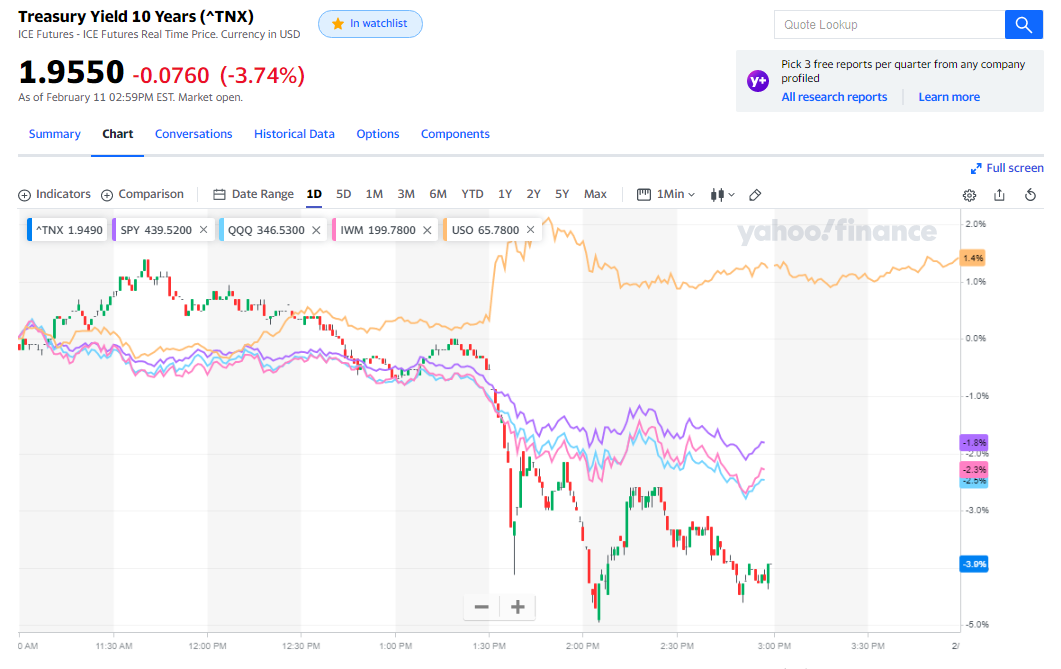Screen dimensions: 1061x669
Task: Zoom in chart with plus button
Action: coord(518,607)
